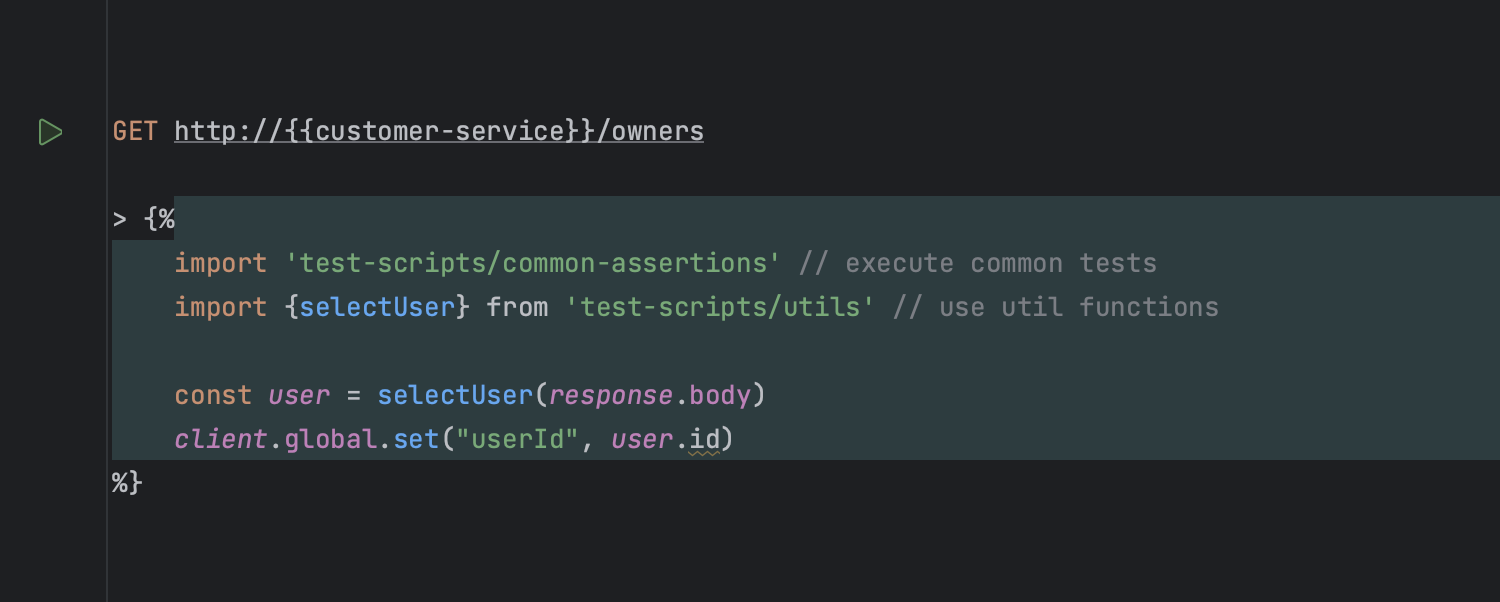Viewport: 1500px width, 602px height.
Task: Click 'response' in response.body
Action: 611,395
